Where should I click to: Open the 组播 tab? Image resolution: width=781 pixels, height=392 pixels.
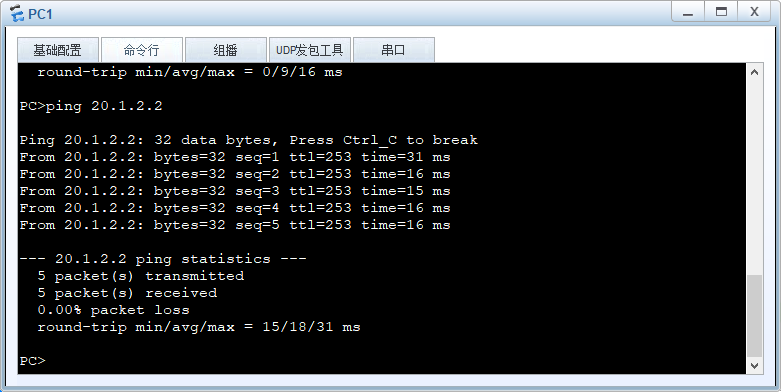coord(226,50)
